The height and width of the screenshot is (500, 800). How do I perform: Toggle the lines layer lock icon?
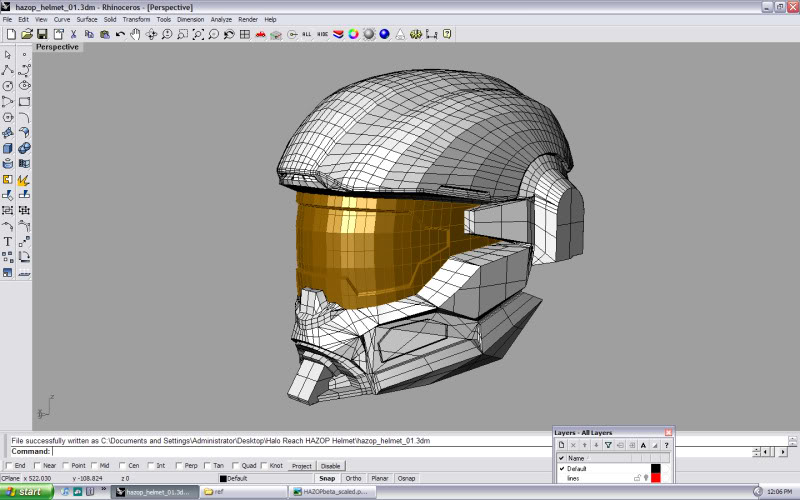pos(637,478)
